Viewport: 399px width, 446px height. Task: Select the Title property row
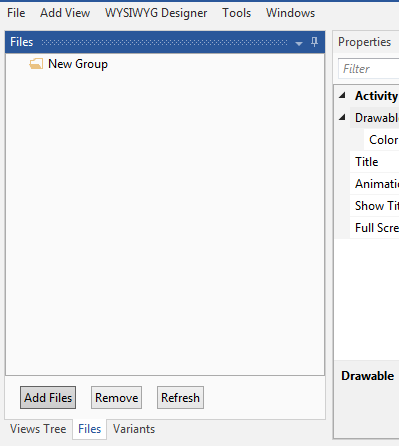[x=374, y=162]
